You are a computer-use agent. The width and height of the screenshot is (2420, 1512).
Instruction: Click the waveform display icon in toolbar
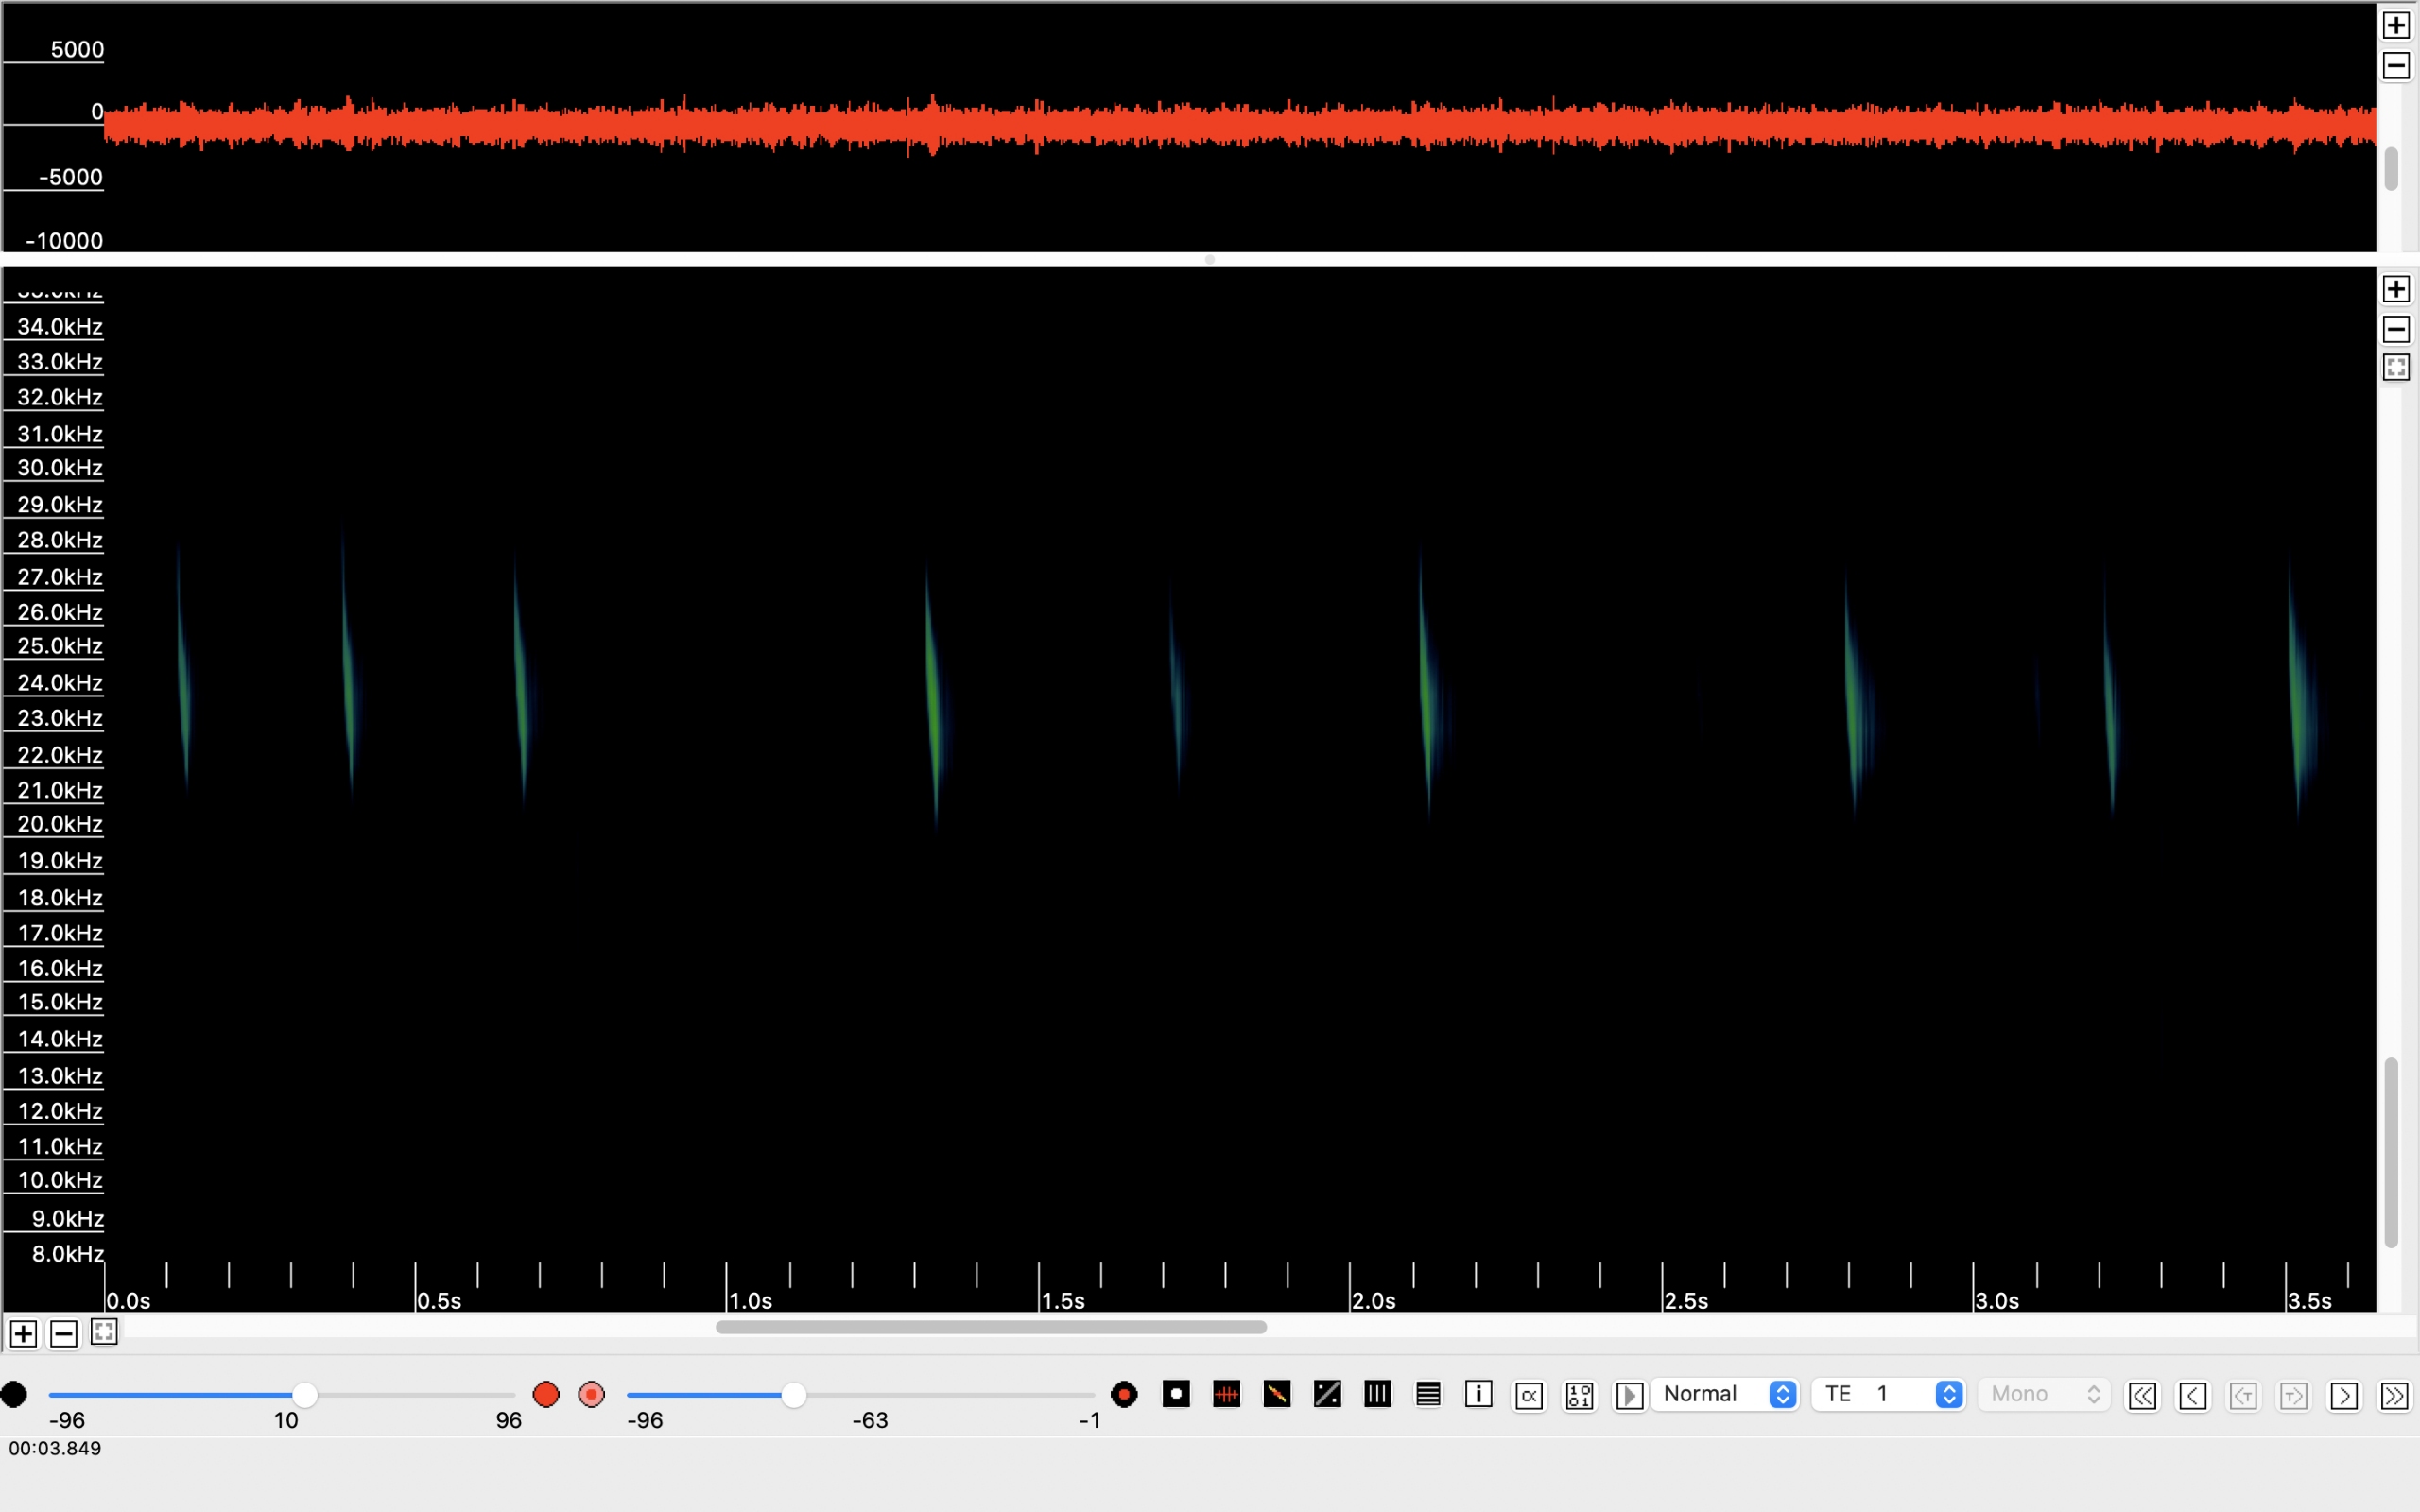(x=1226, y=1394)
